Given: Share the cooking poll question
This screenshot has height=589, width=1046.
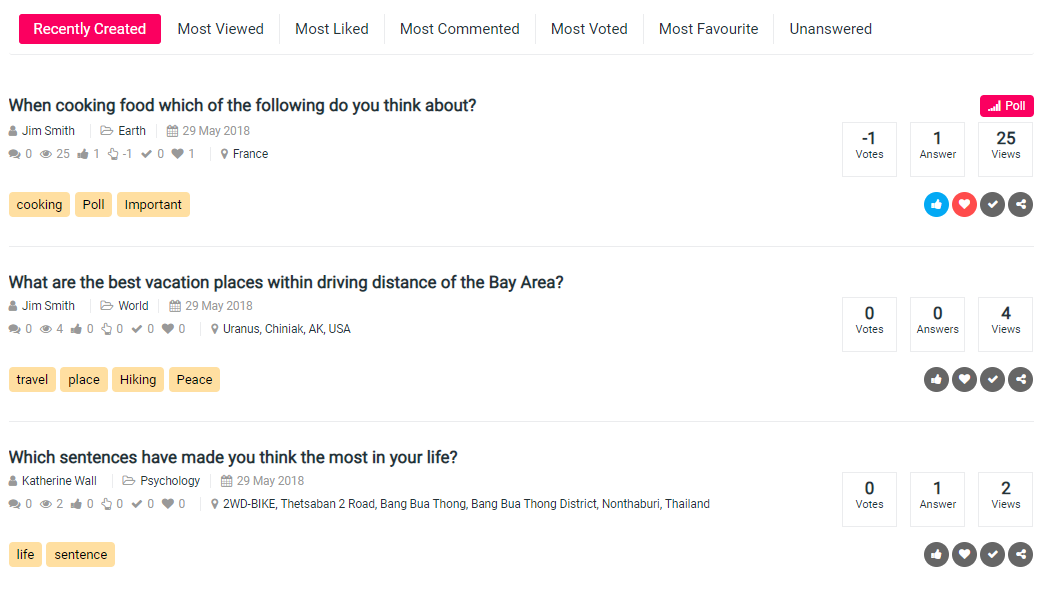Looking at the screenshot, I should click(x=1020, y=205).
